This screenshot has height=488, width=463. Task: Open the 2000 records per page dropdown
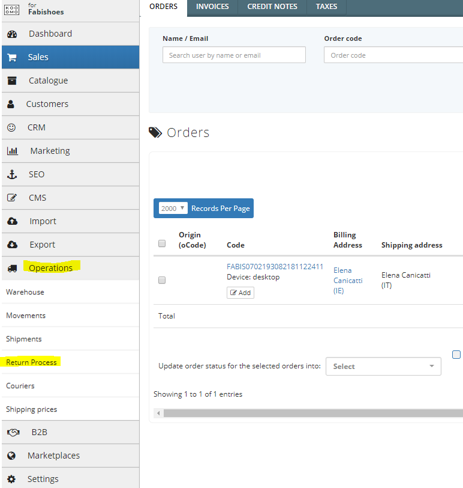coord(173,209)
